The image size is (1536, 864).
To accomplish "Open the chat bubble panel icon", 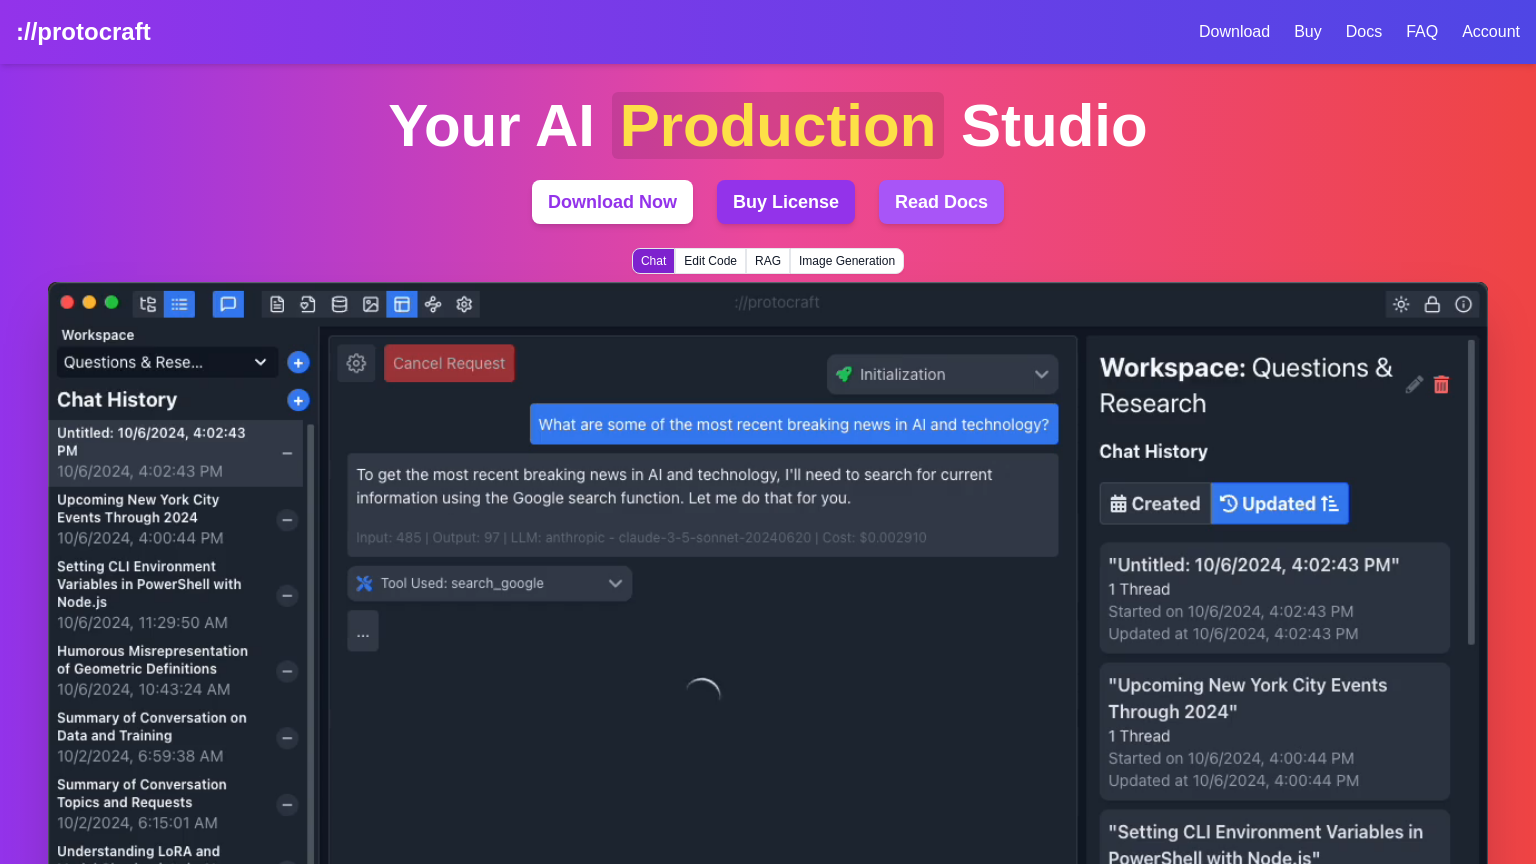I will (228, 304).
